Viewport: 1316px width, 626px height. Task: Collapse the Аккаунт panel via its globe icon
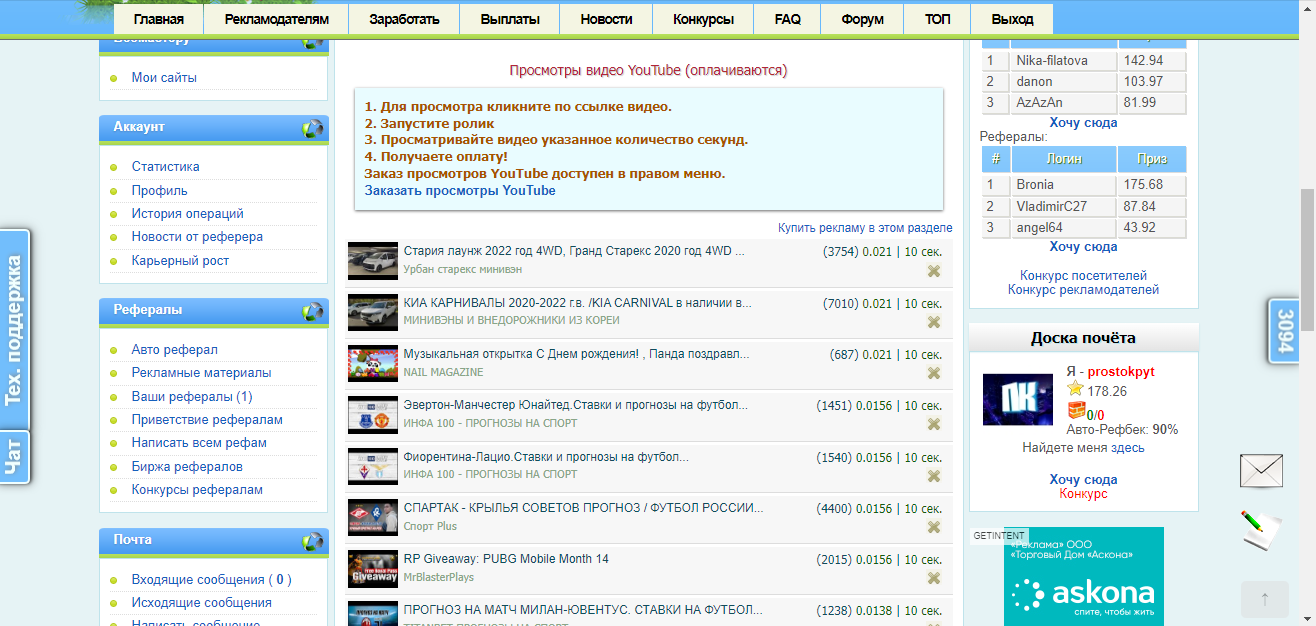click(x=313, y=129)
